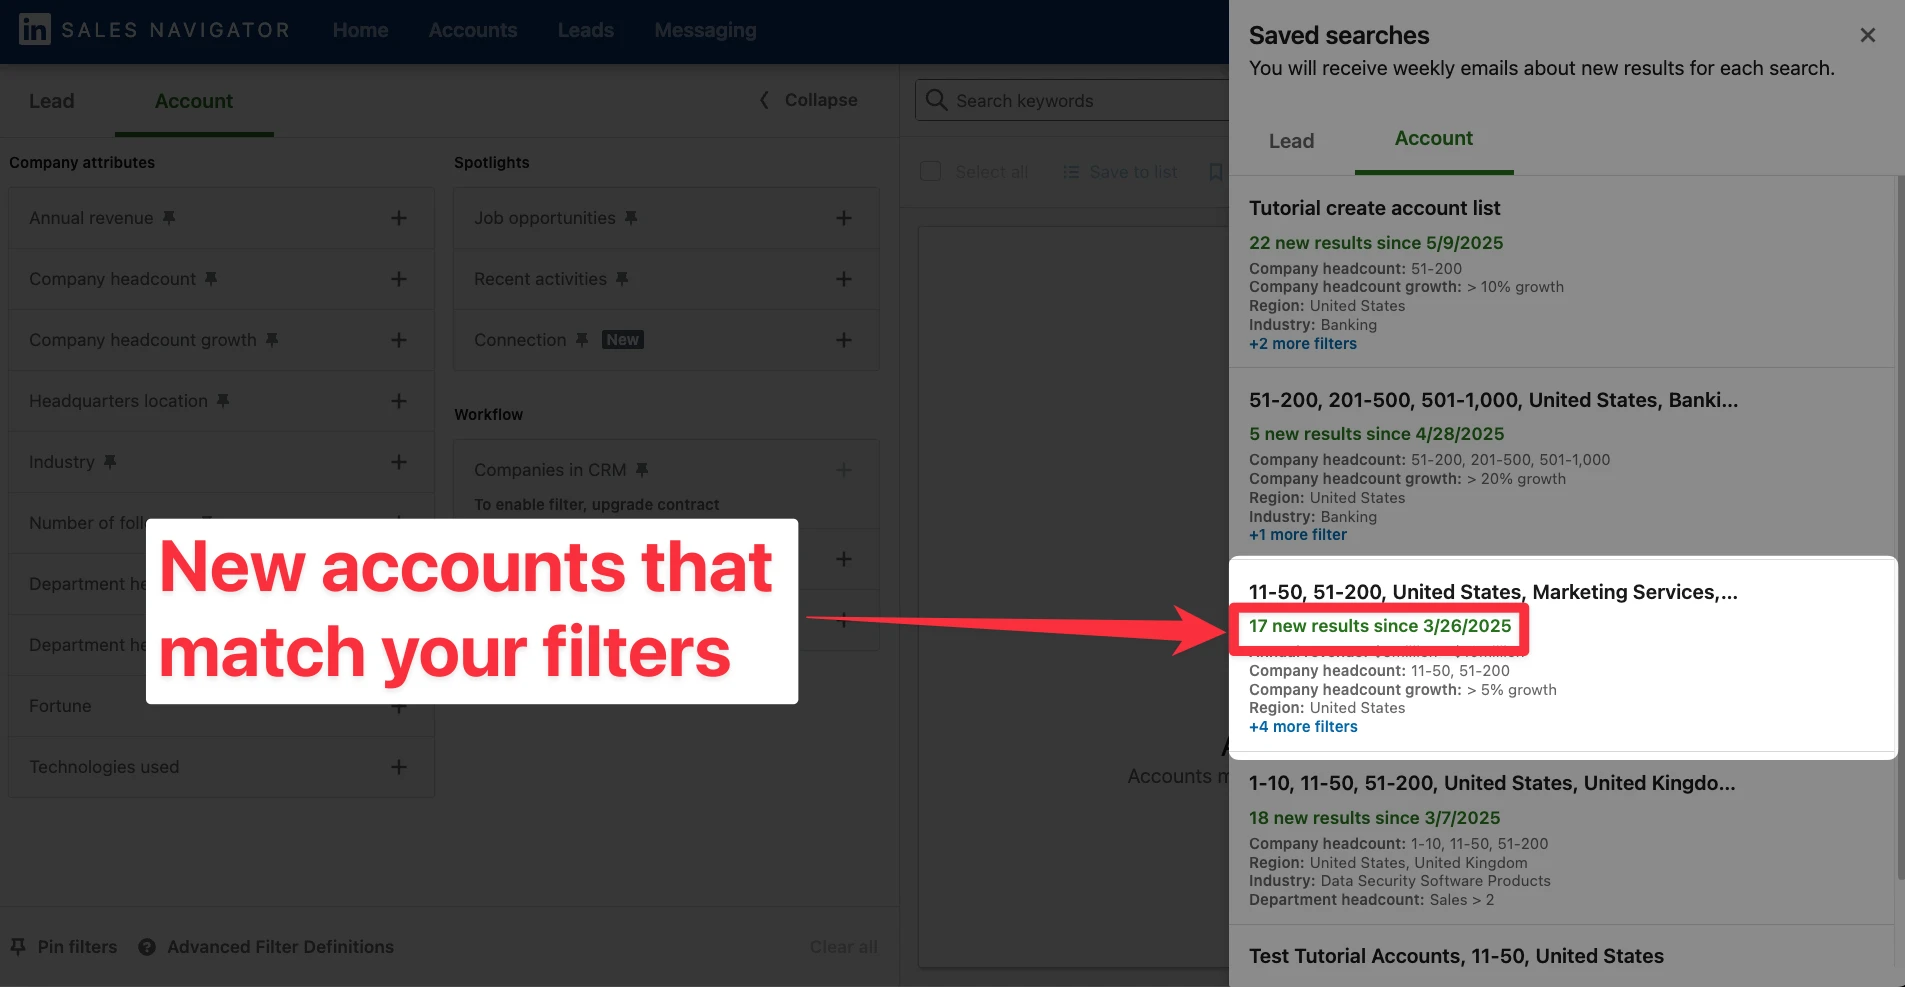Click pin icon beside Headquarters location

coord(223,401)
